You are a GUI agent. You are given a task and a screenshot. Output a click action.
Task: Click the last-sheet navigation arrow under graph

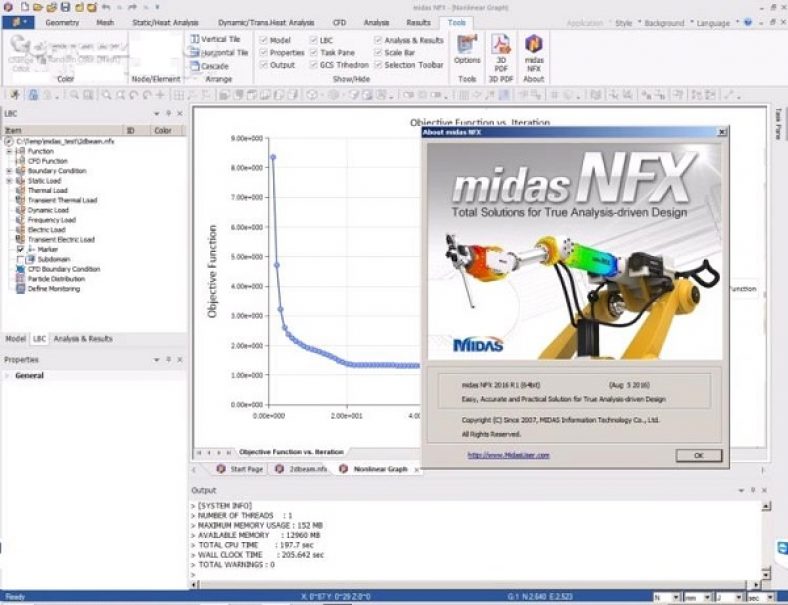coord(229,452)
